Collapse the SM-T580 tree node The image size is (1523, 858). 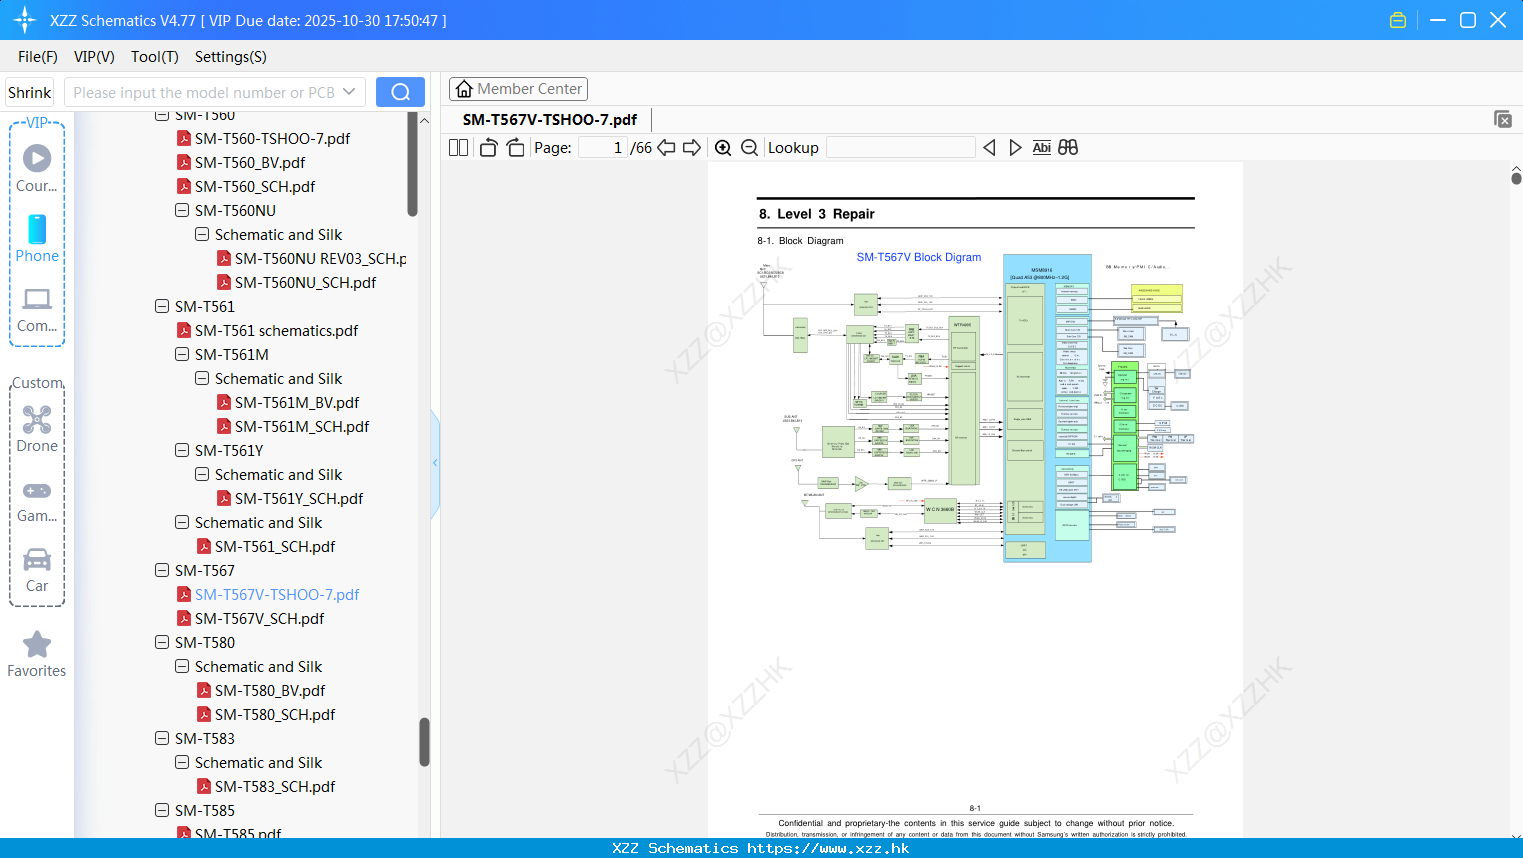pyautogui.click(x=162, y=642)
